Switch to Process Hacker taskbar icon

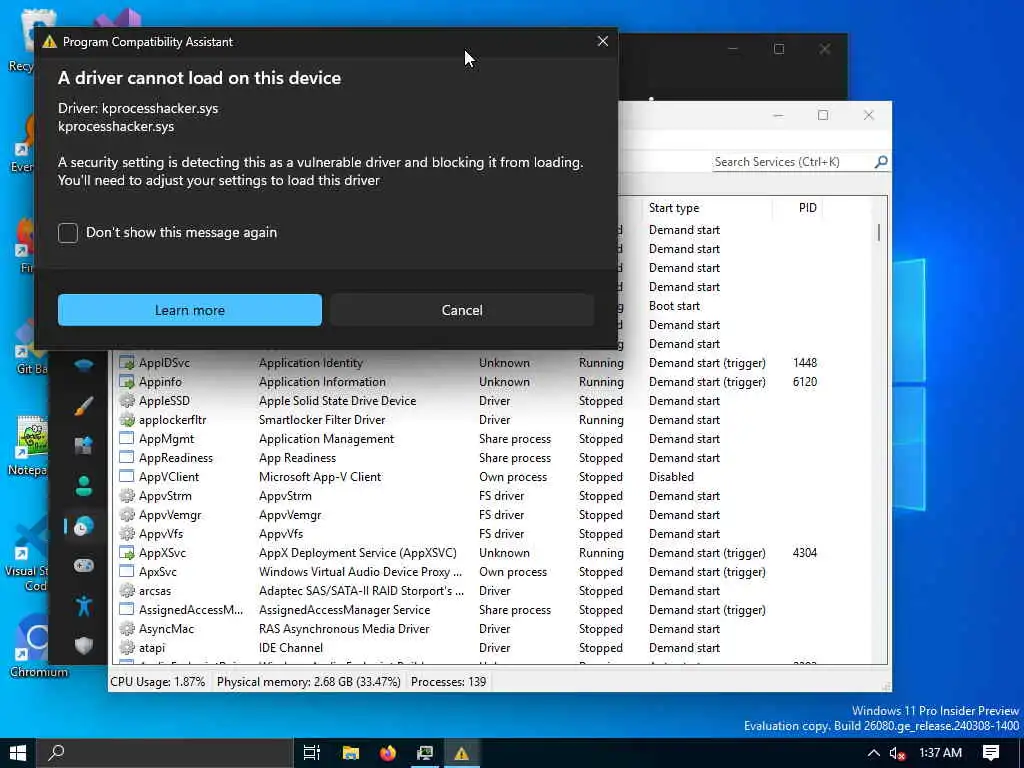pos(425,753)
